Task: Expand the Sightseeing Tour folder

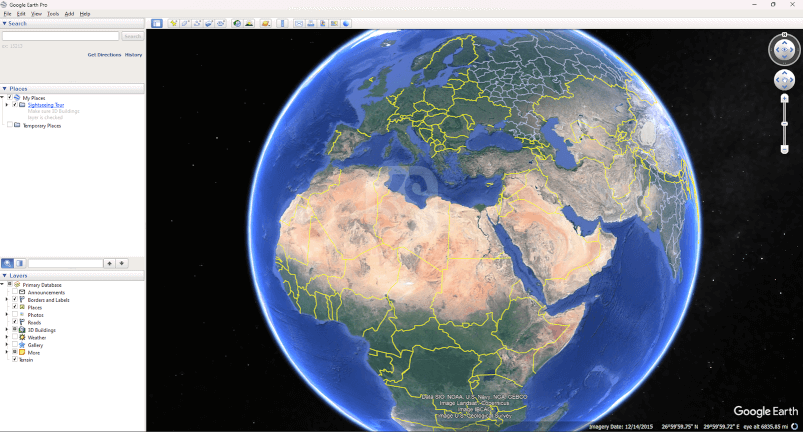Action: pos(7,104)
